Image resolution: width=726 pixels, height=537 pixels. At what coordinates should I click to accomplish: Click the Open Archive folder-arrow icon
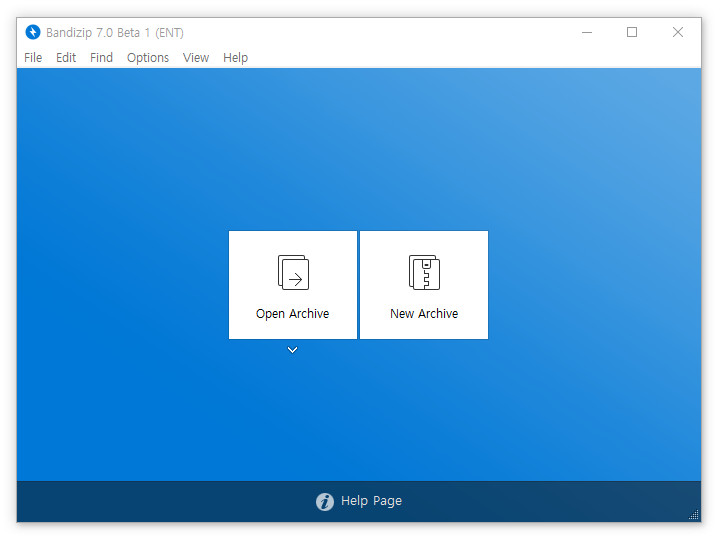(x=293, y=272)
